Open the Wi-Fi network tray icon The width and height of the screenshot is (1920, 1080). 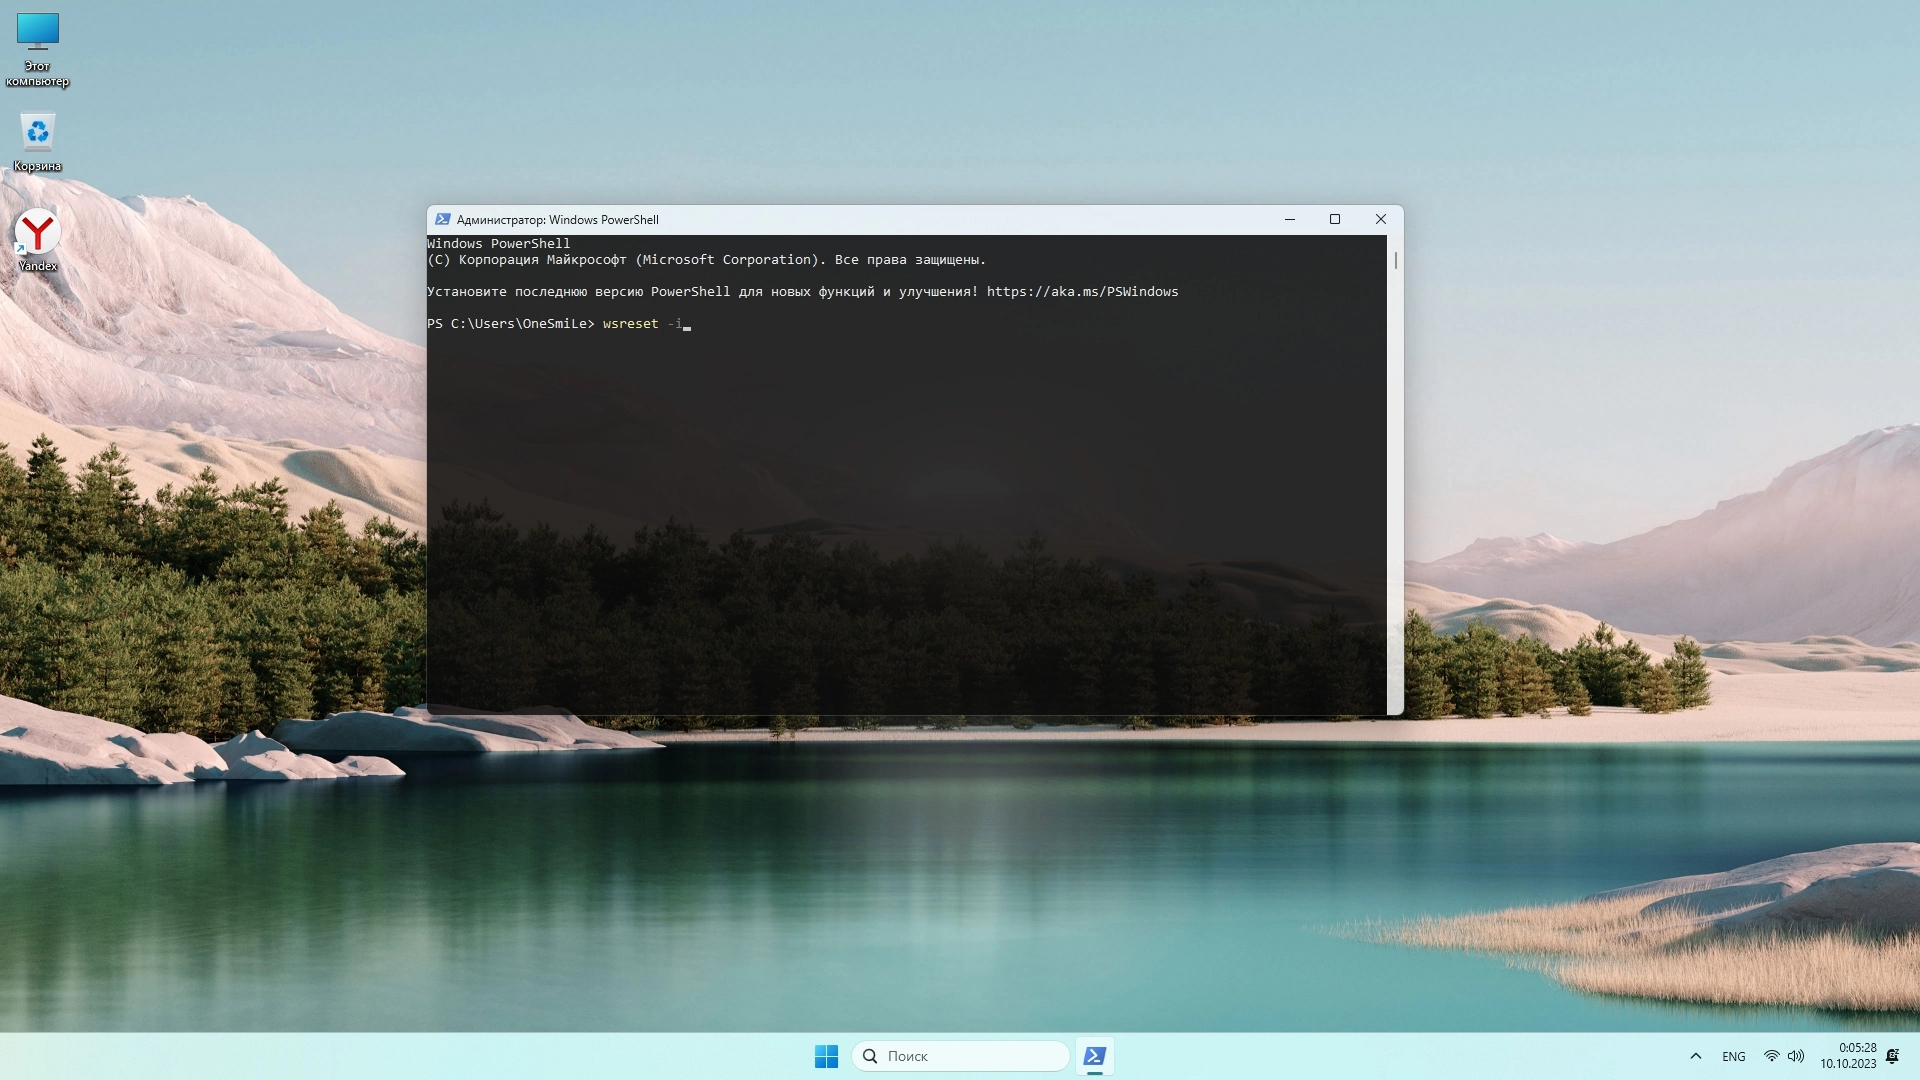[x=1771, y=1056]
